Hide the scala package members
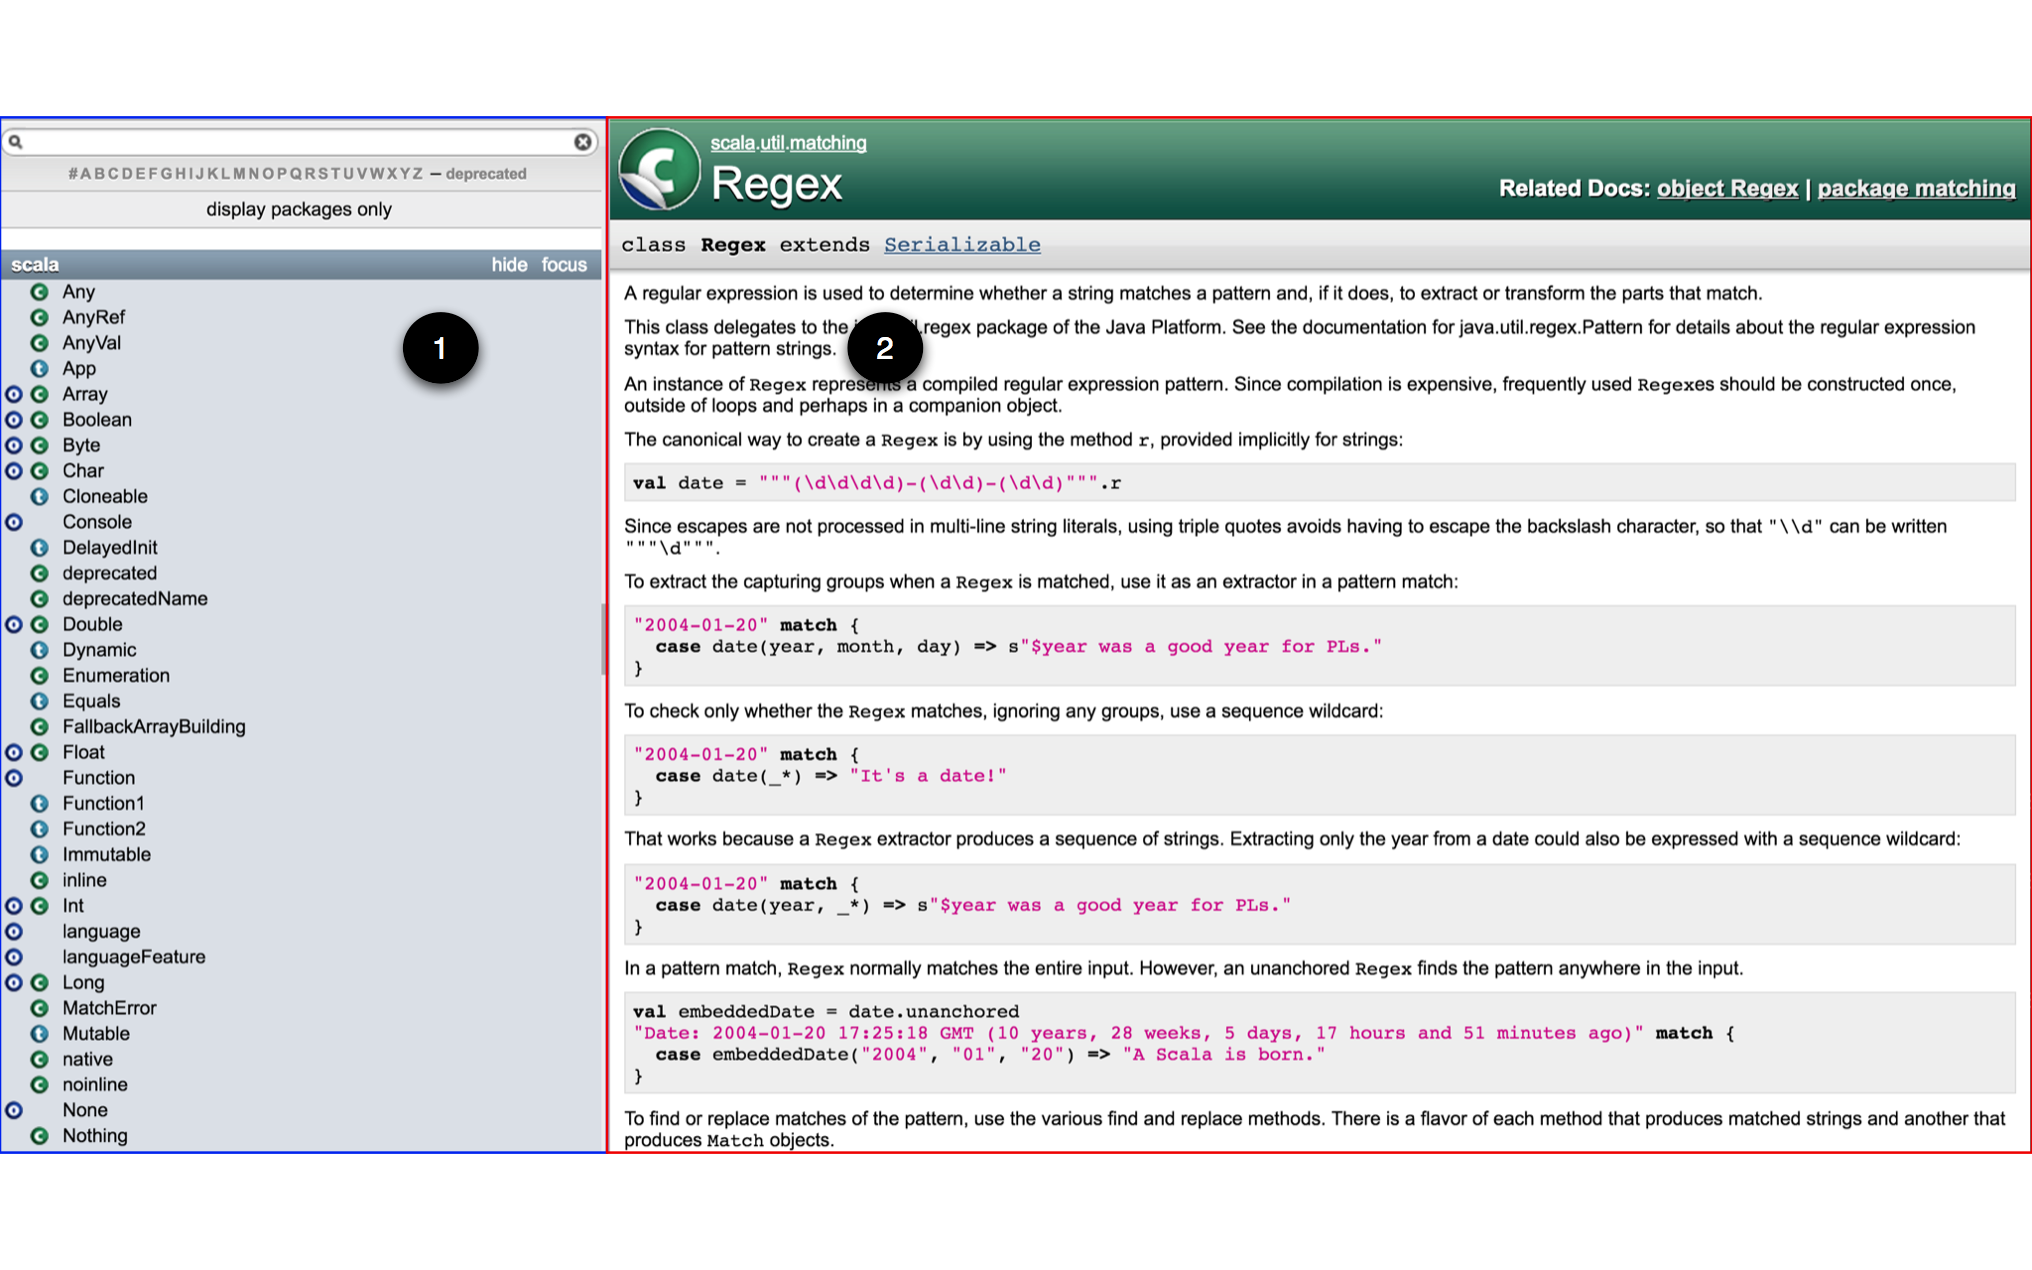 (510, 265)
